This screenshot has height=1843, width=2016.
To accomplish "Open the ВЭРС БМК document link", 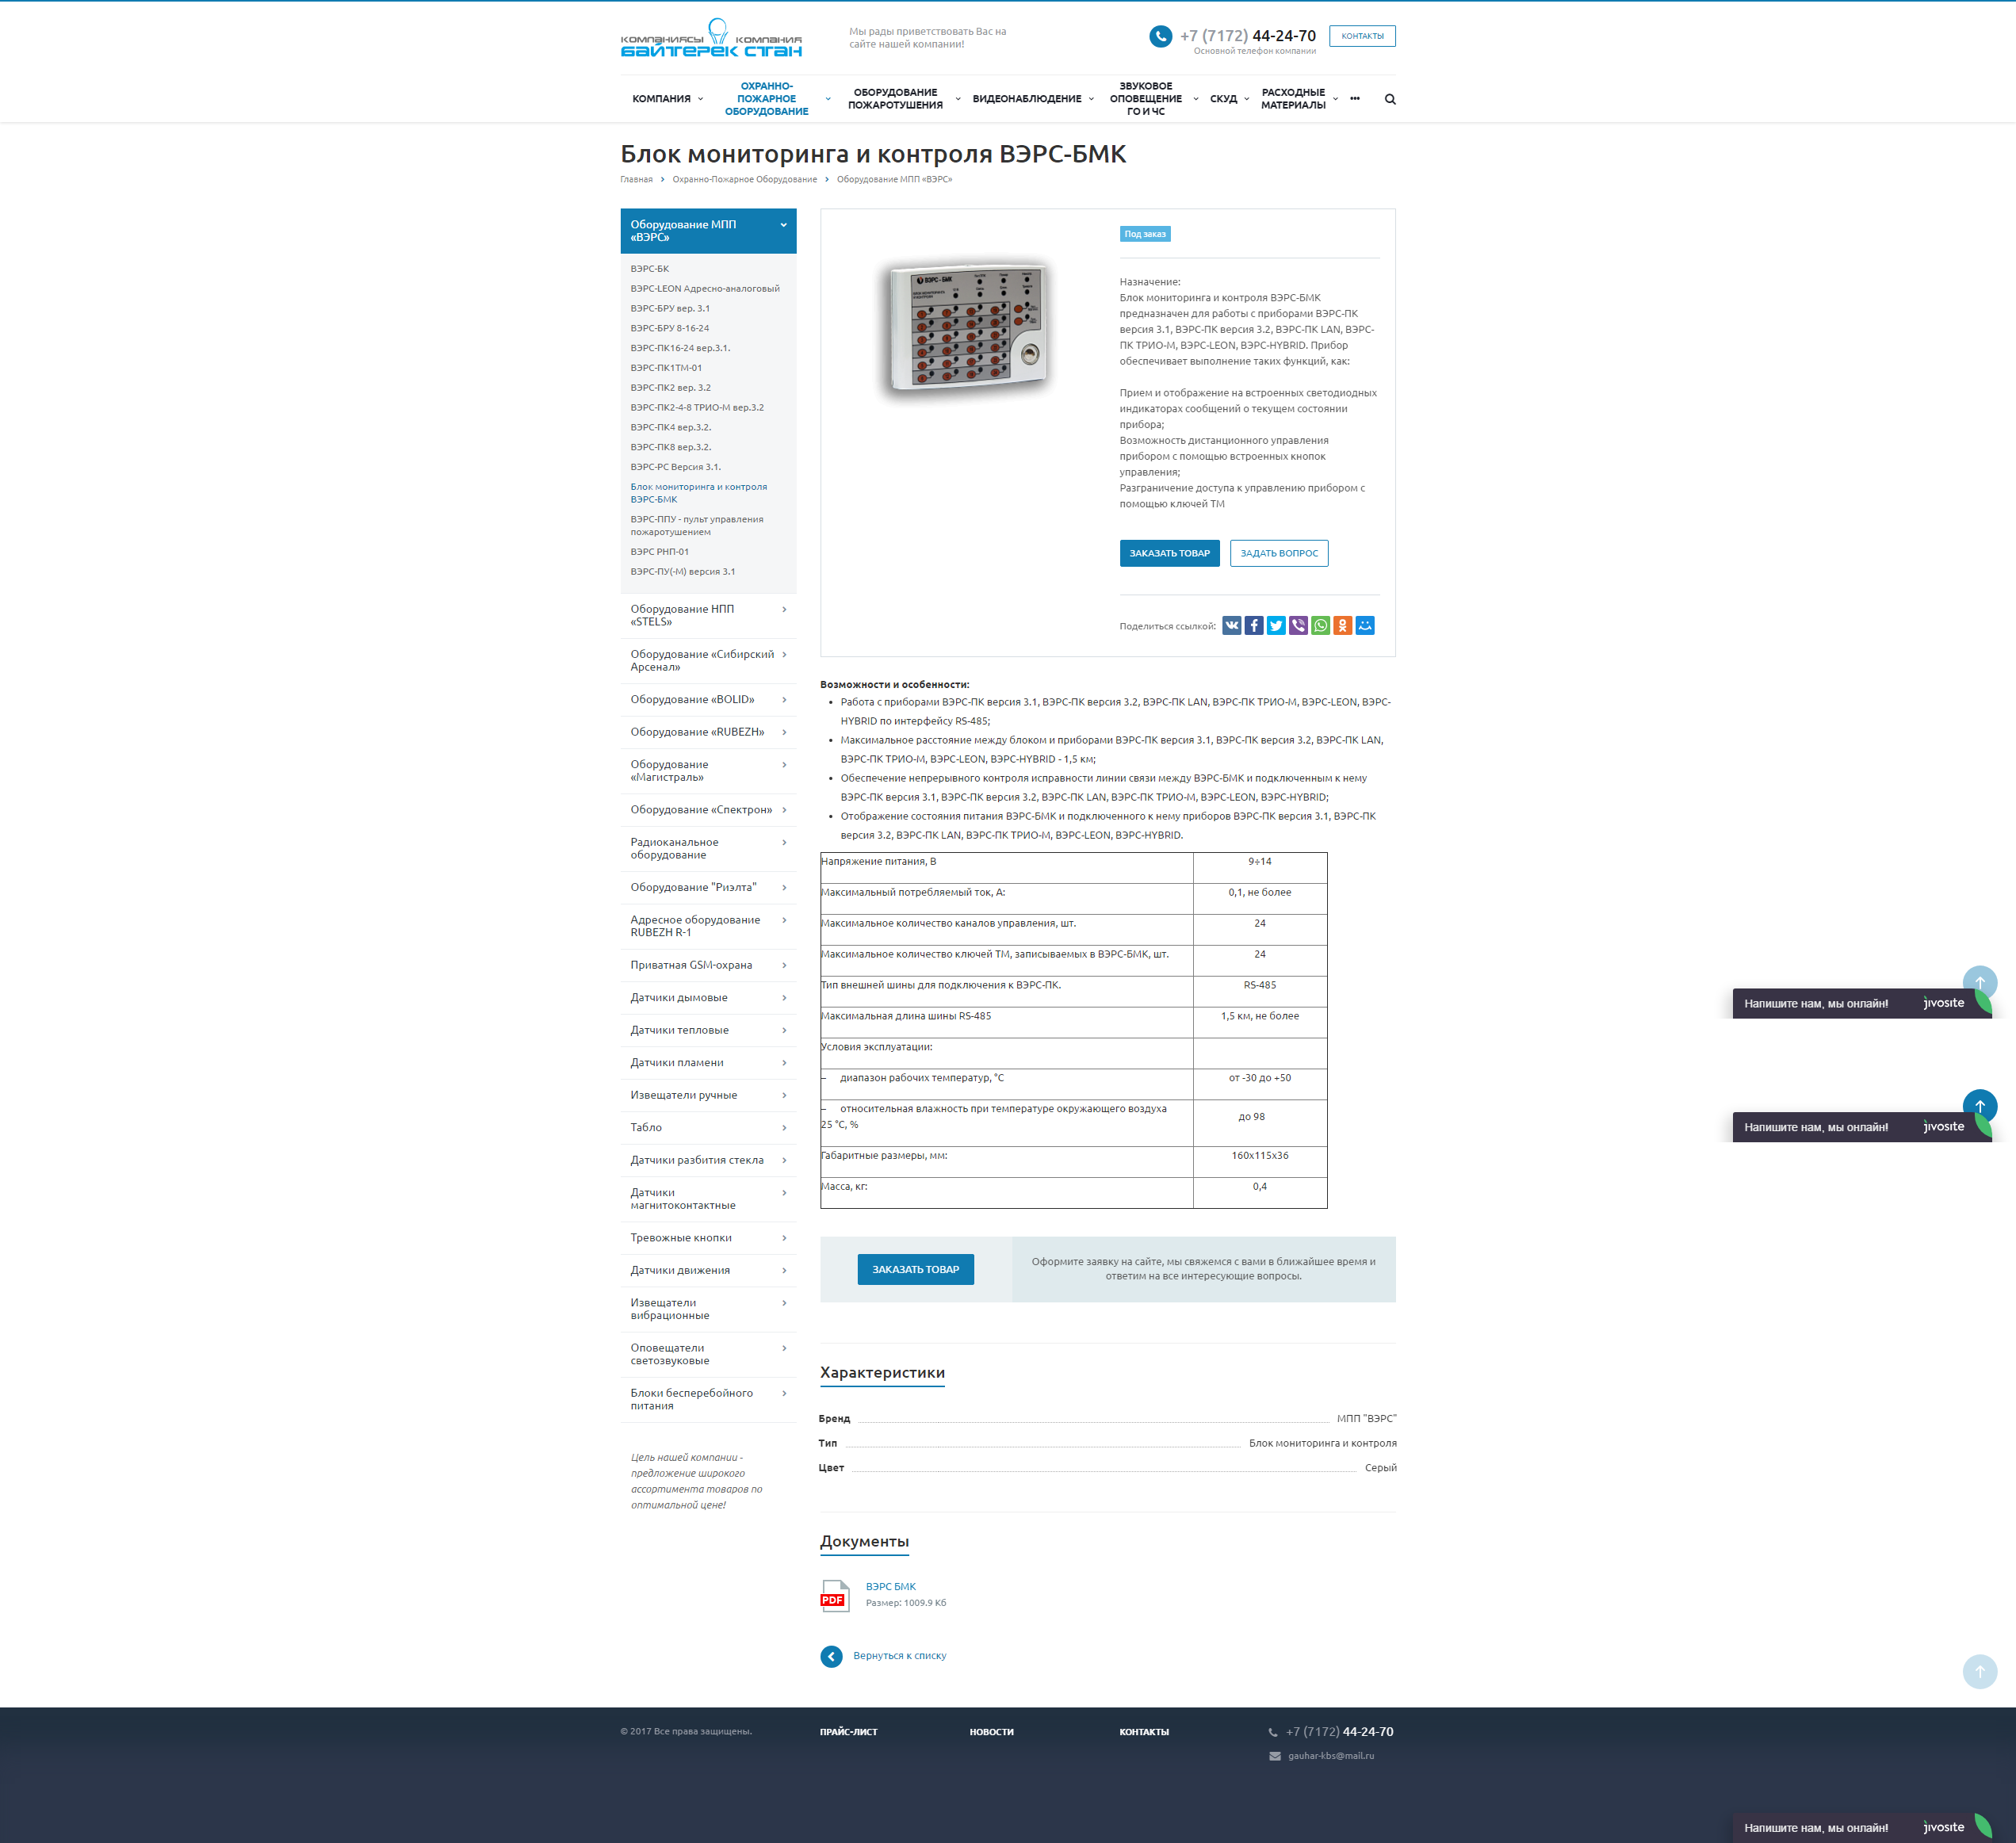I will point(891,1587).
